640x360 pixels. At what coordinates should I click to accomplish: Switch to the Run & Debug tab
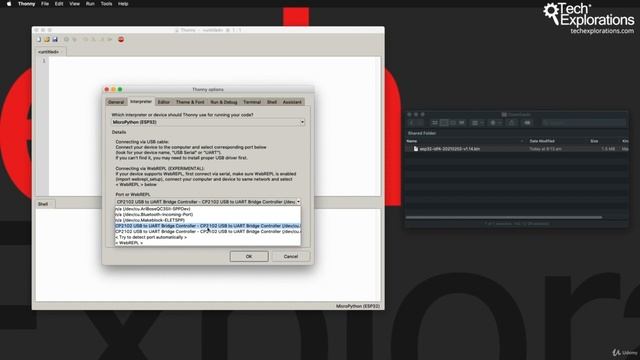[x=224, y=102]
